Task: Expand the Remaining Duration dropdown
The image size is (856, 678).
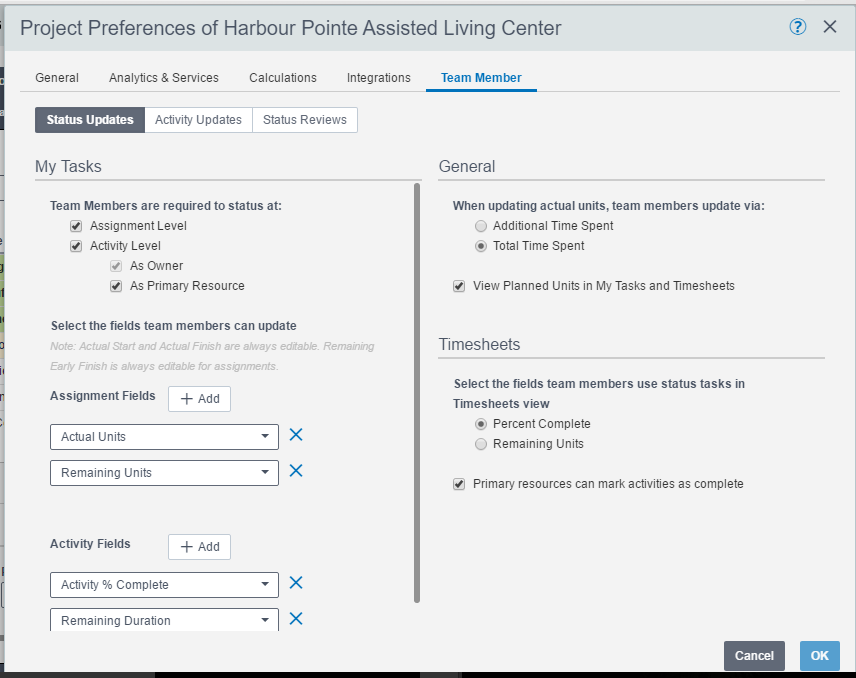Action: coord(164,620)
